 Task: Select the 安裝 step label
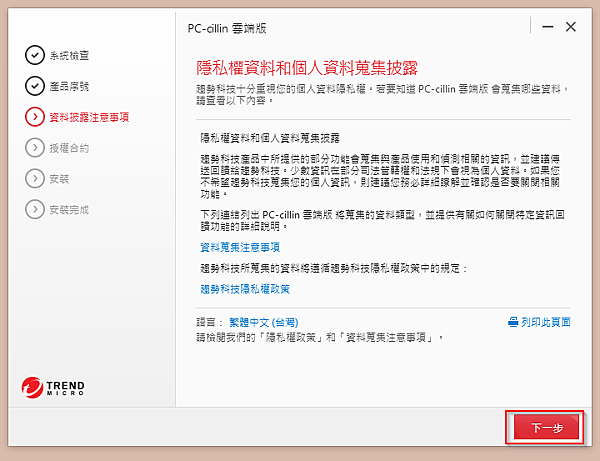(59, 179)
